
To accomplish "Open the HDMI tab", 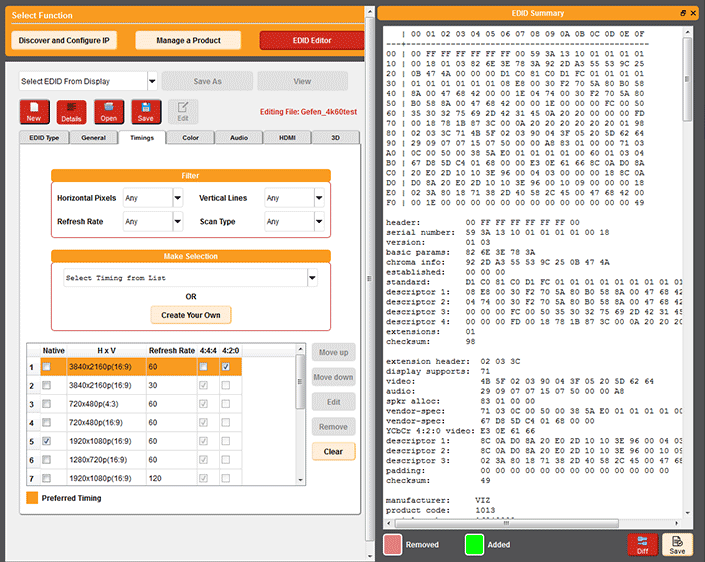I will tap(287, 137).
